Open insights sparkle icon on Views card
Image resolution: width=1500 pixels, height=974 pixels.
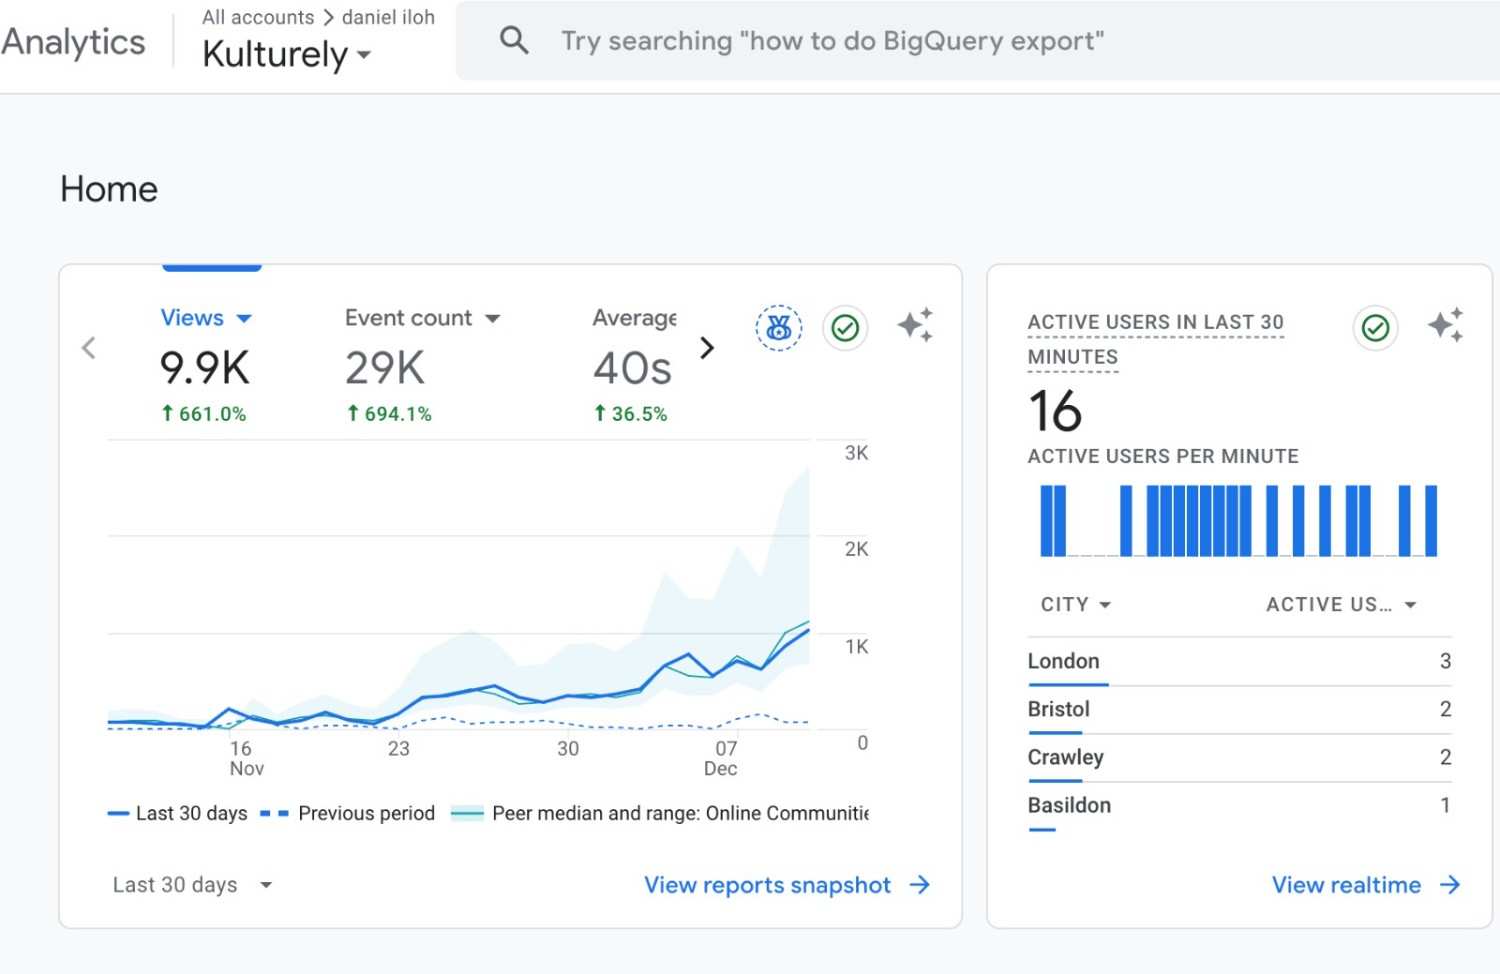[x=915, y=326]
